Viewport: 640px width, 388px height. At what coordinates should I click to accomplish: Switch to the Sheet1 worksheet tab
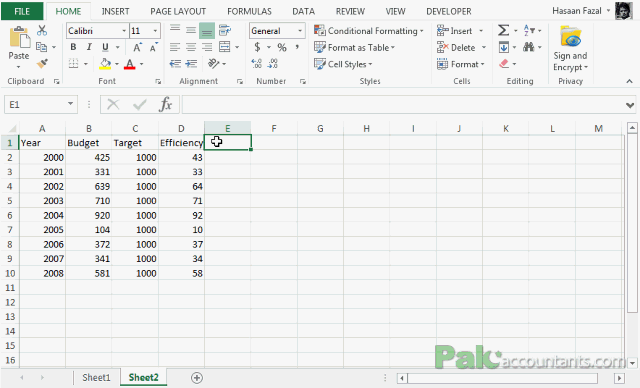(x=96, y=377)
